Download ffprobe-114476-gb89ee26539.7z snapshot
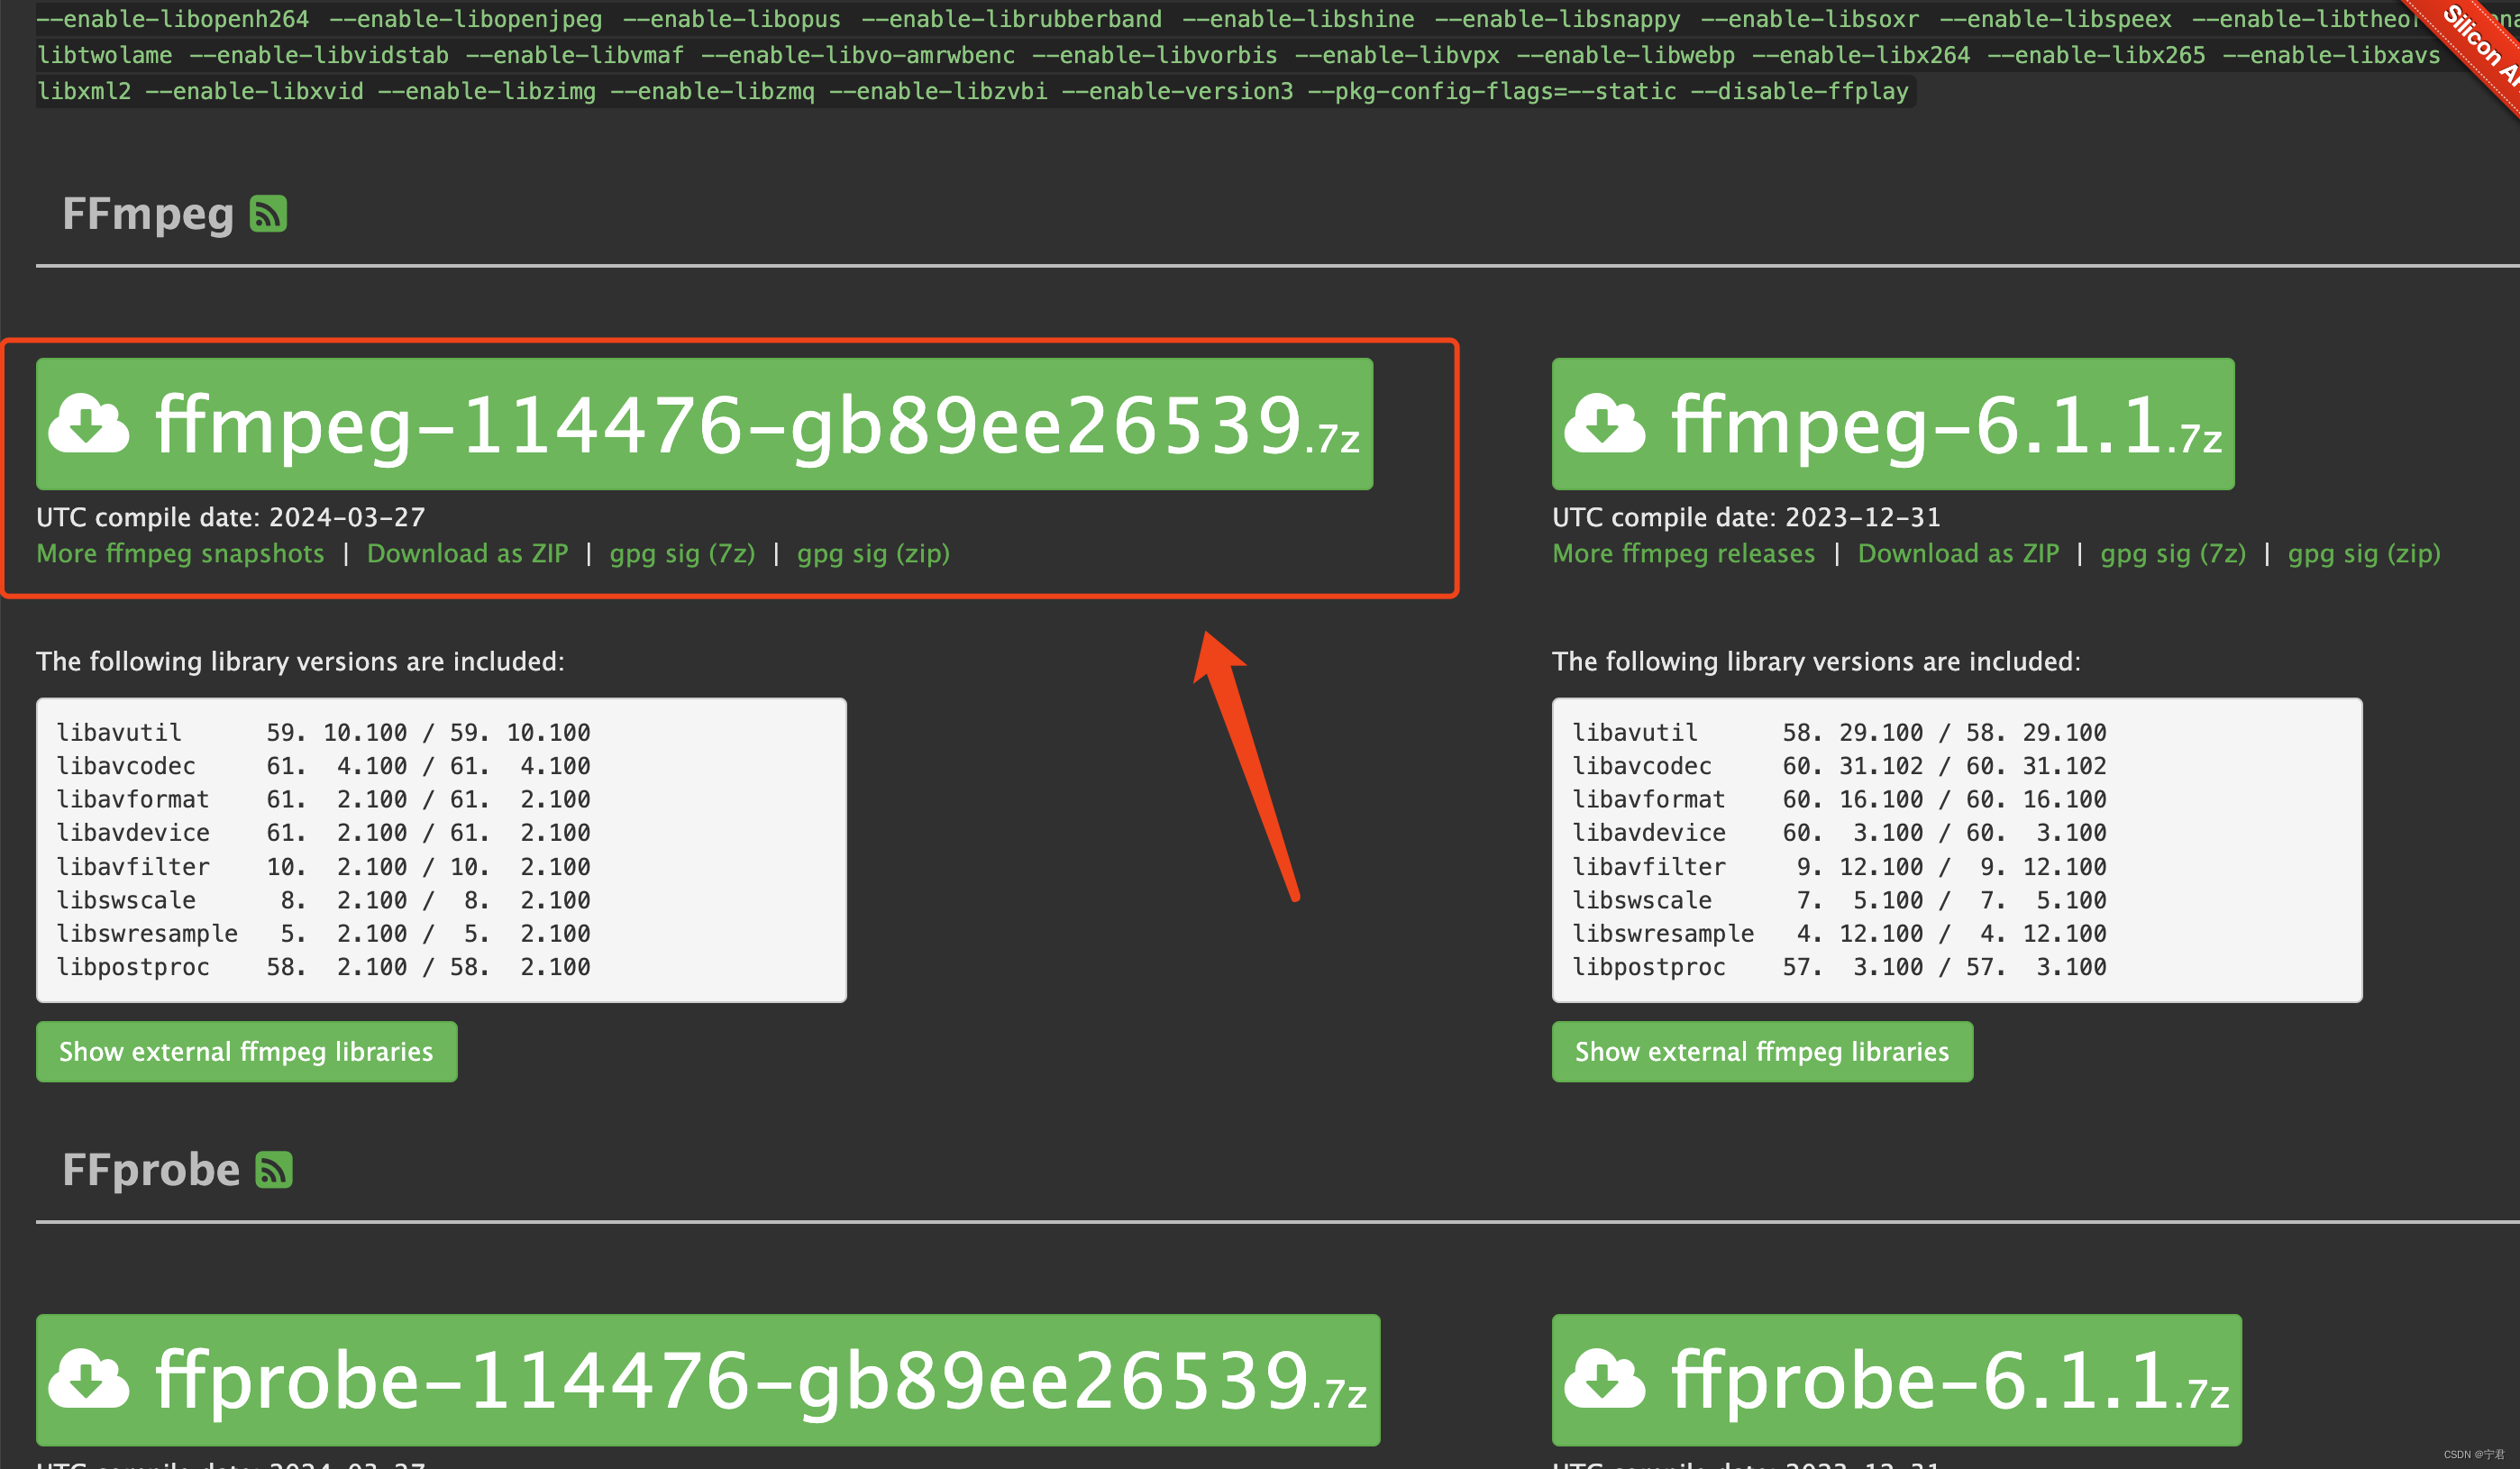The image size is (2520, 1469). coord(708,1380)
